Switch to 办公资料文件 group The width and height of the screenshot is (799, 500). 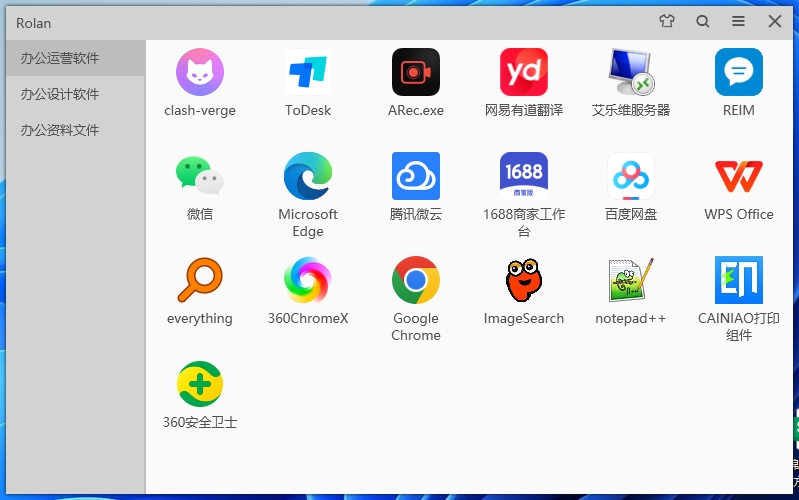[x=76, y=130]
